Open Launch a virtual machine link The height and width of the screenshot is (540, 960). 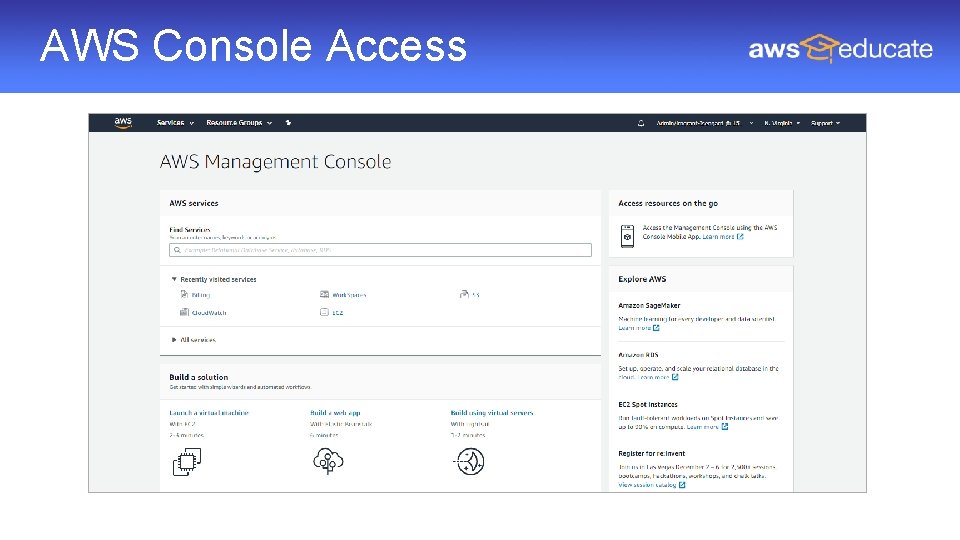(209, 413)
